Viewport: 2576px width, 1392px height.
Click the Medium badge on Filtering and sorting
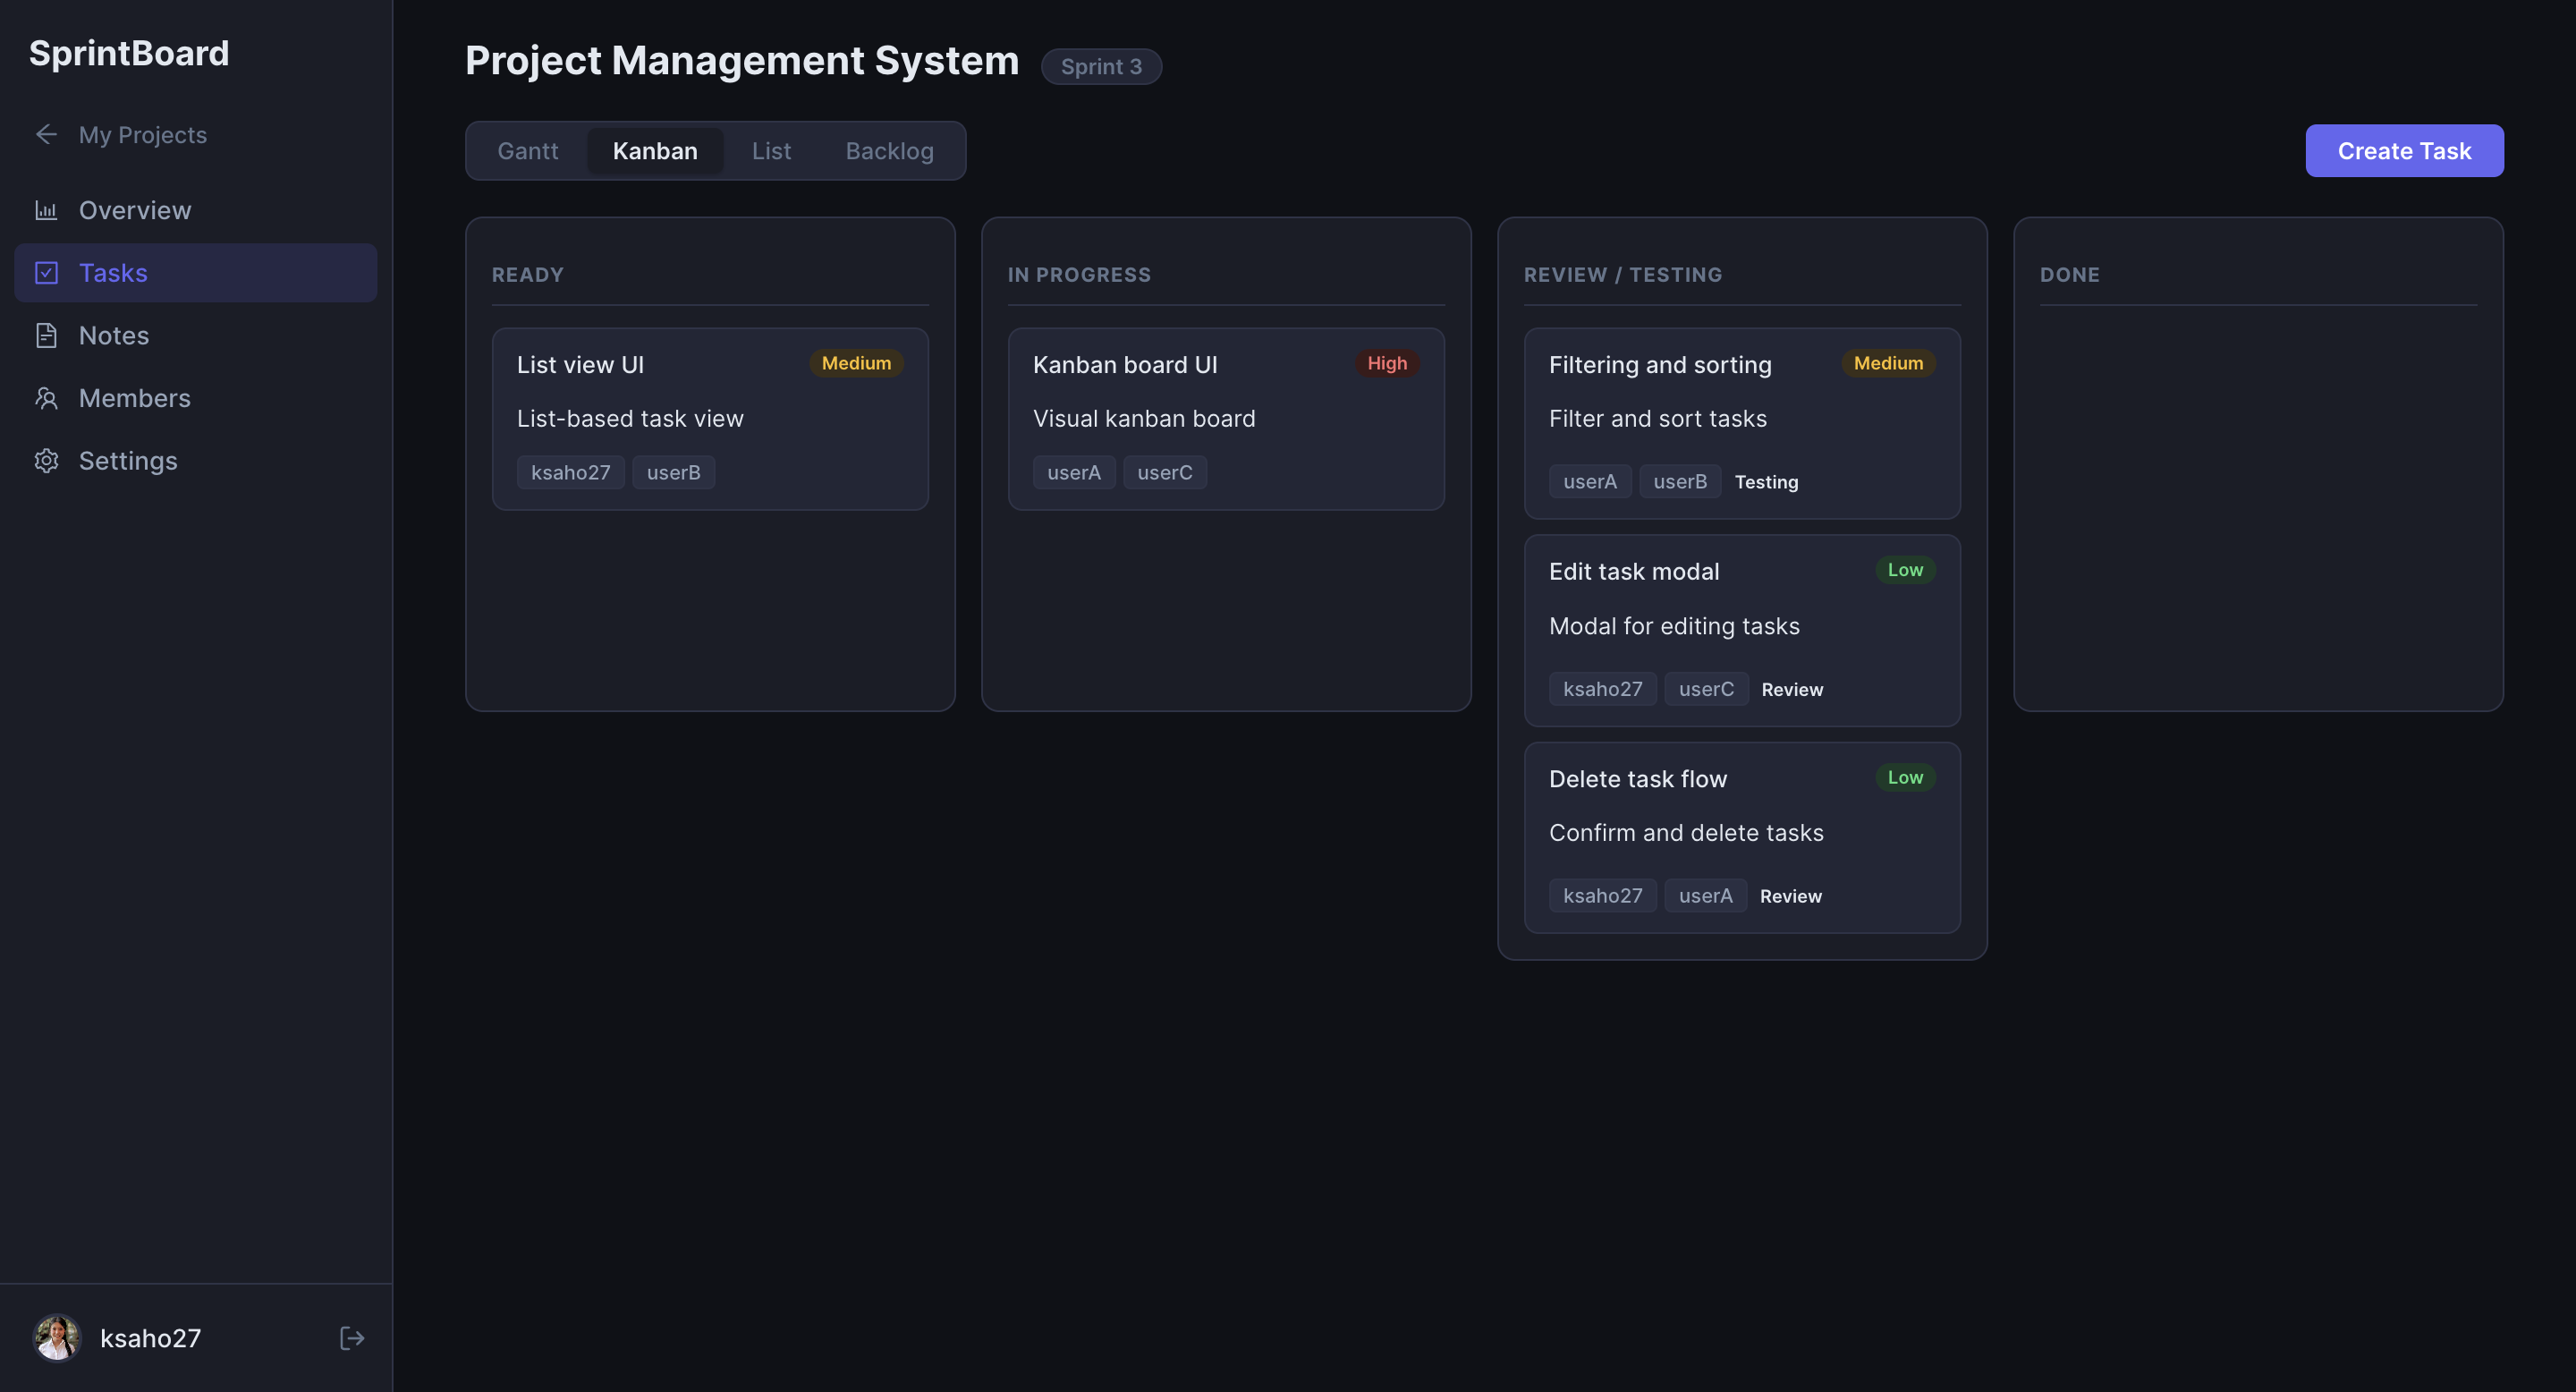point(1886,363)
